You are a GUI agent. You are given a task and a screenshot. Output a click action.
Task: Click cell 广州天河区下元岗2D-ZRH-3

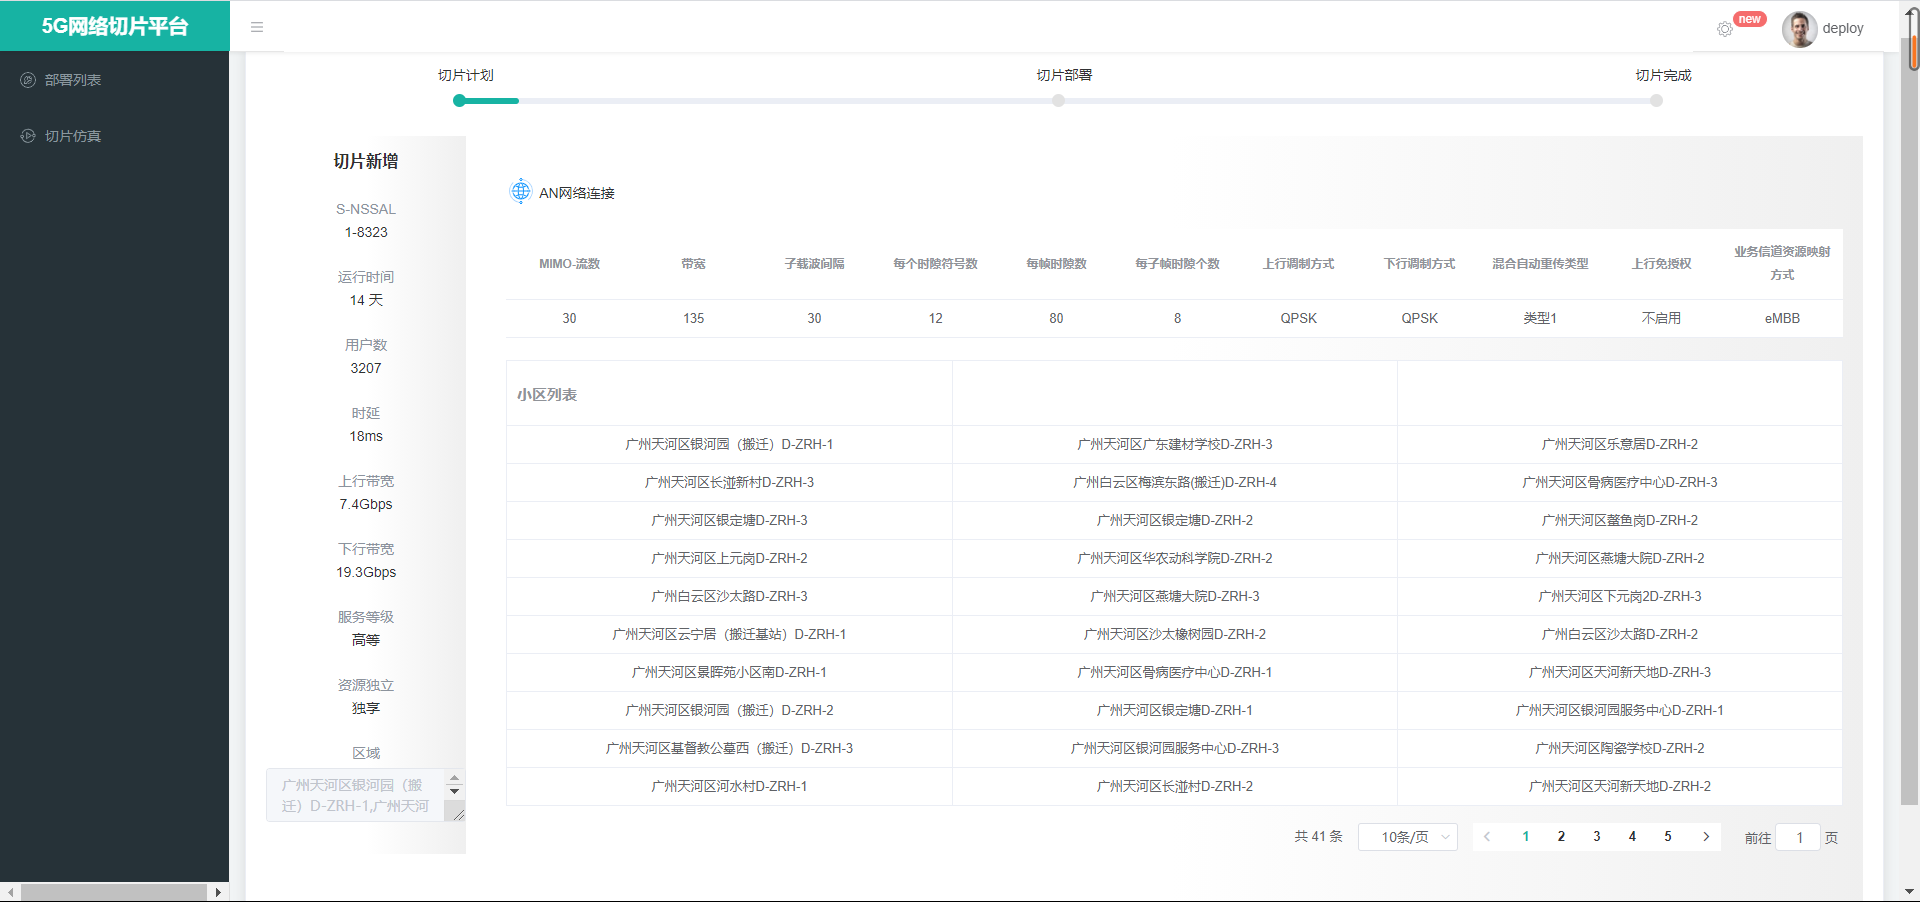pos(1619,596)
